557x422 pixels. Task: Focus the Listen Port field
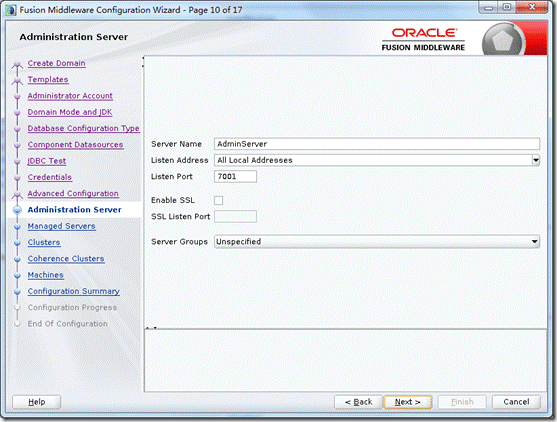[235, 177]
